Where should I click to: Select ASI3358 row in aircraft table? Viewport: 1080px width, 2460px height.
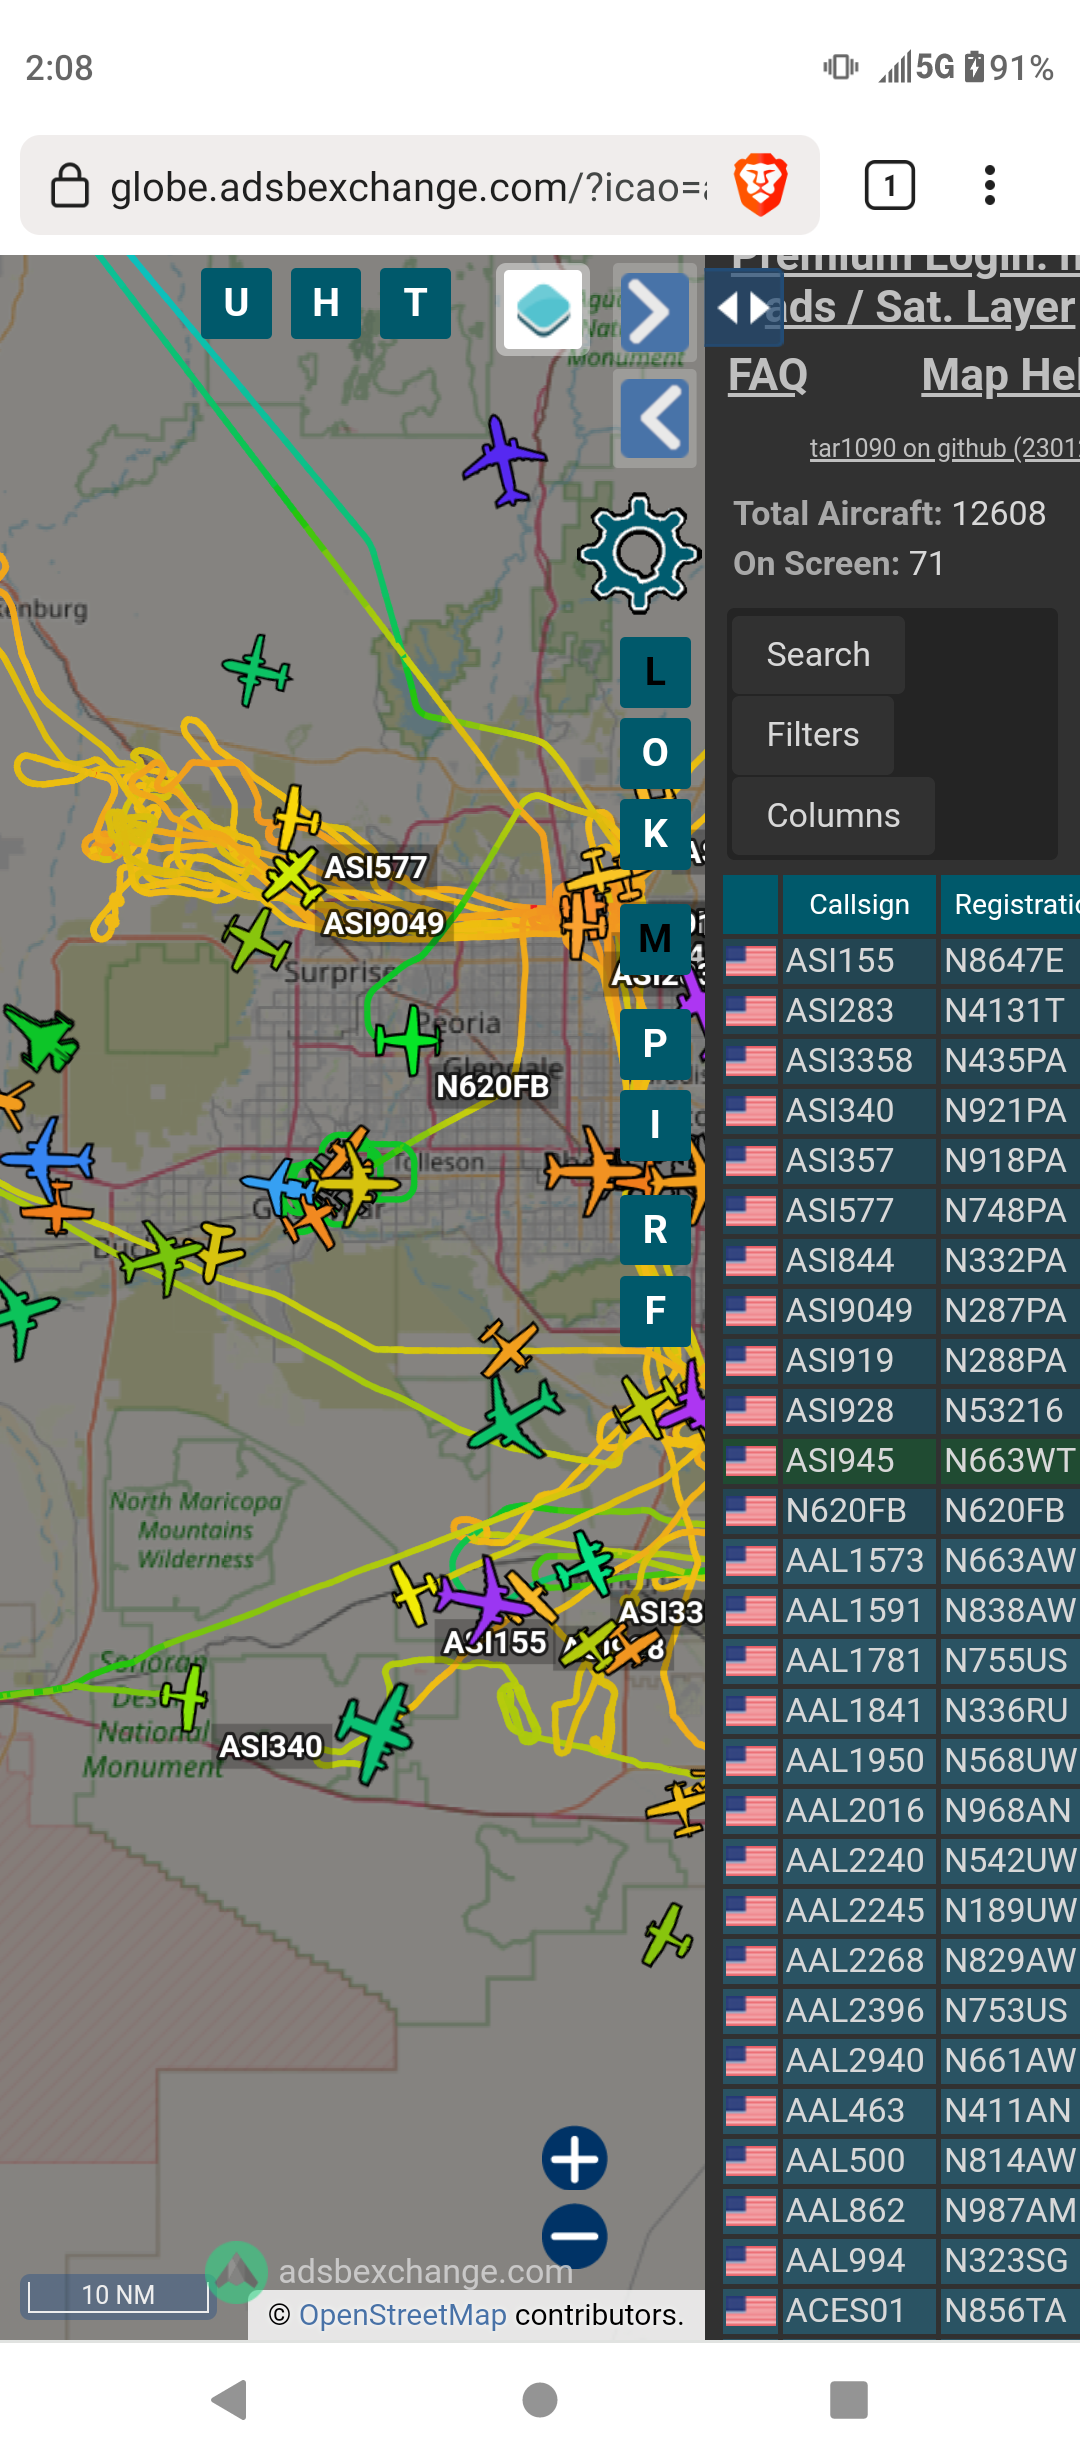[901, 1060]
